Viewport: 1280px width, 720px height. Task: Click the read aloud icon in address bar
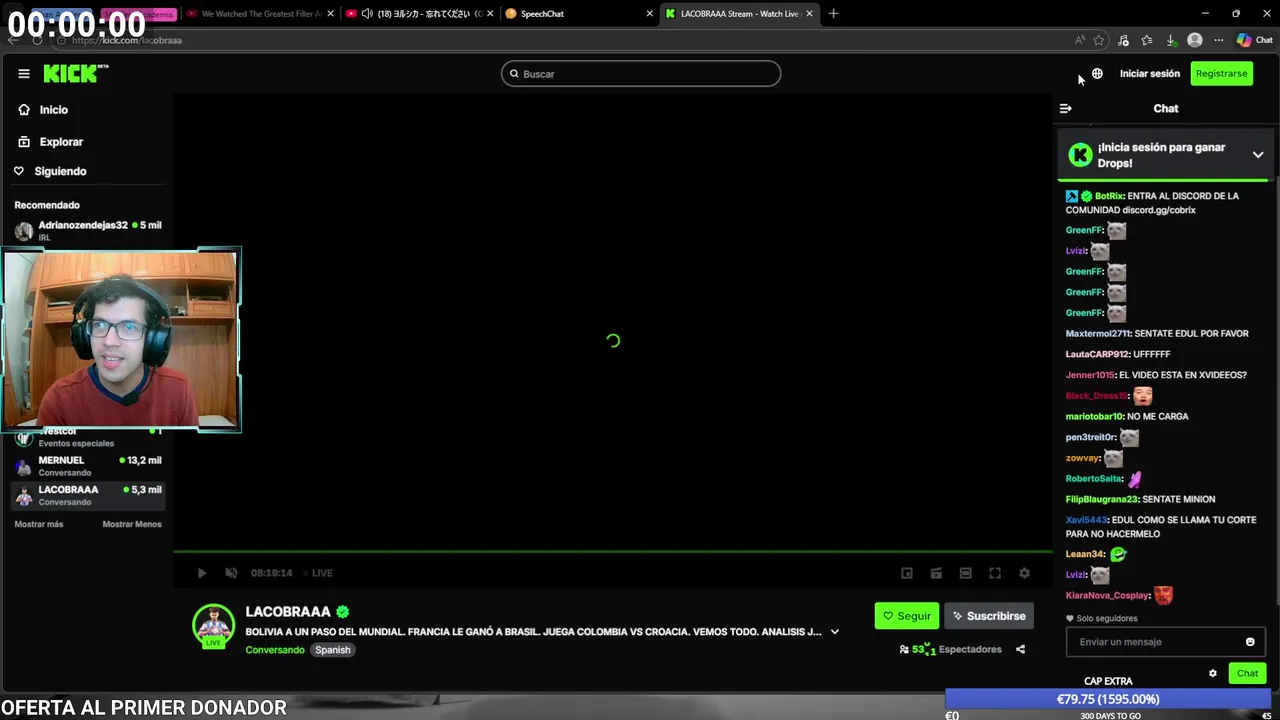[1080, 40]
